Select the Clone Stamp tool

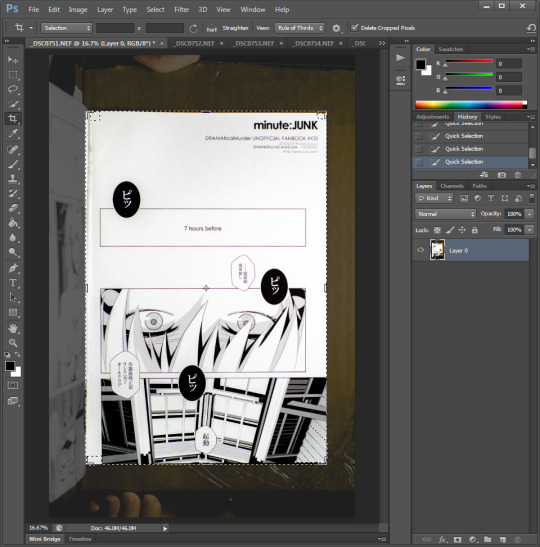[x=13, y=179]
